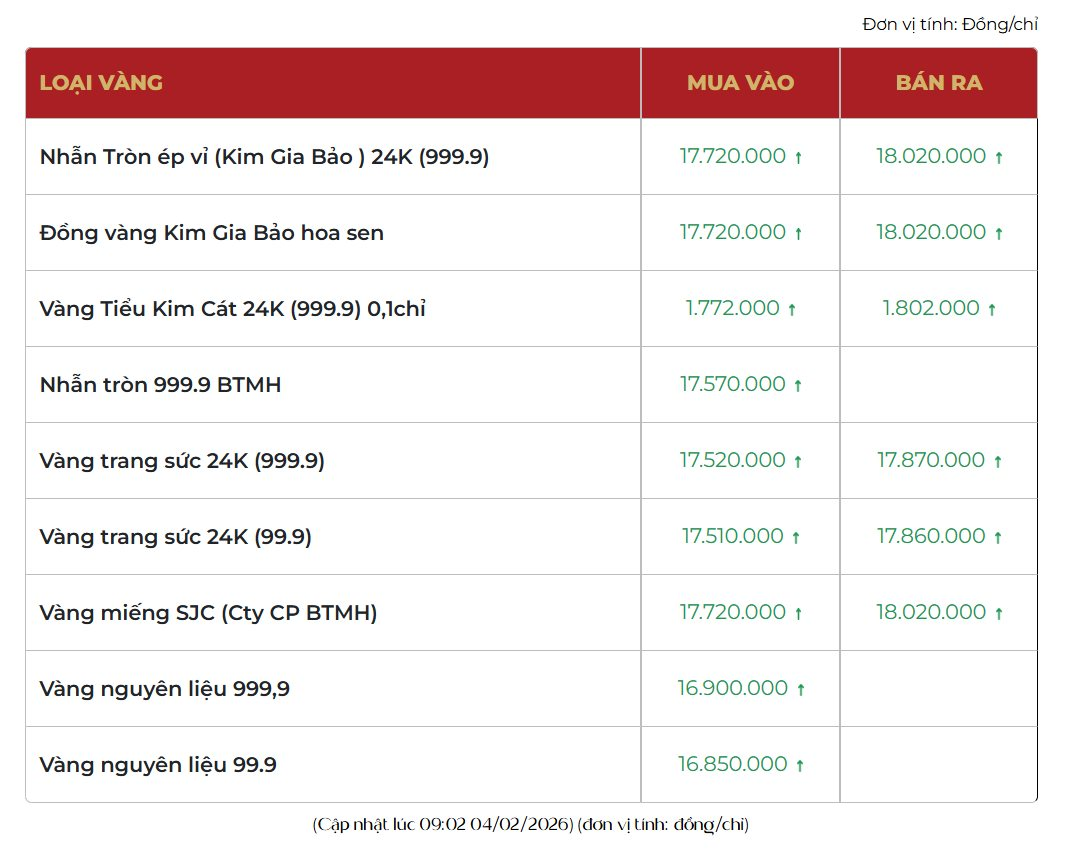Viewport: 1068px width, 849px height.
Task: Click the Đơn vị tính: Đồng/chỉ text at top
Action: tap(949, 24)
